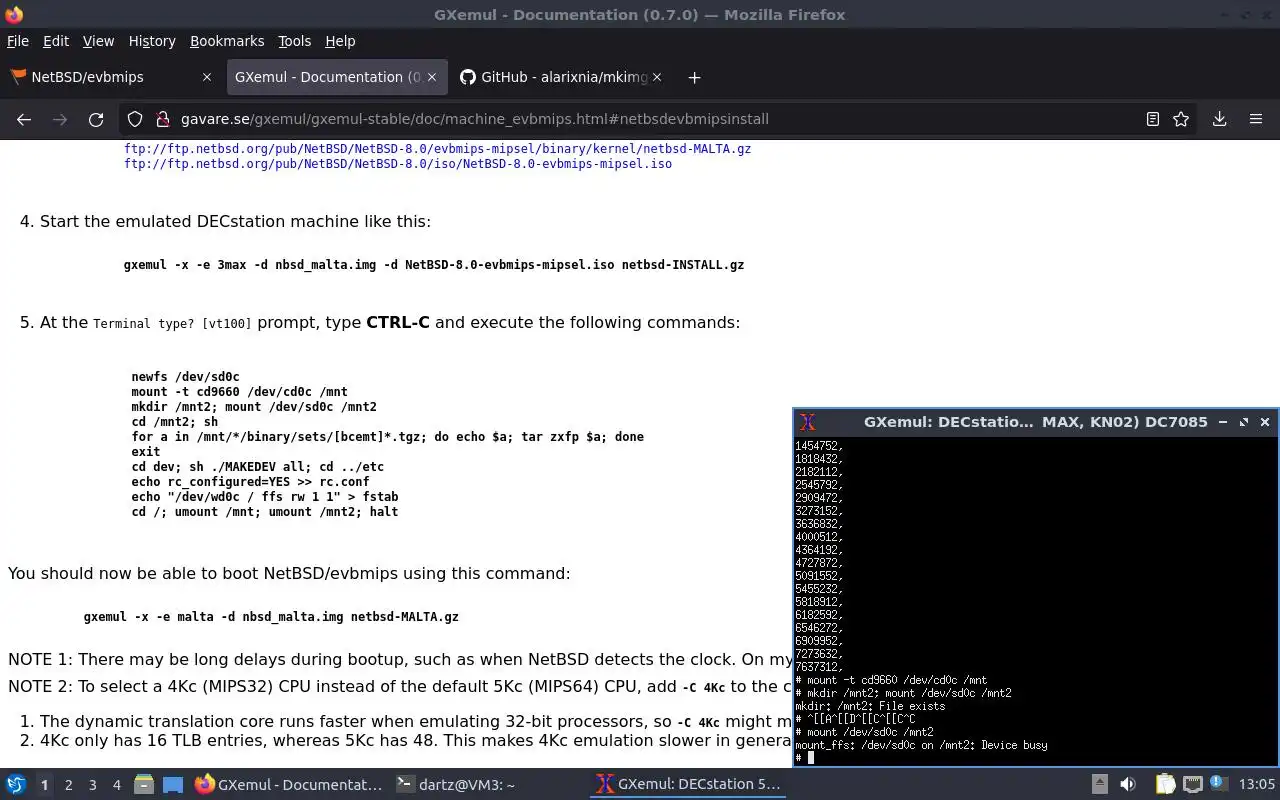
Task: Close the NetBSD/evbmips tab
Action: point(207,77)
